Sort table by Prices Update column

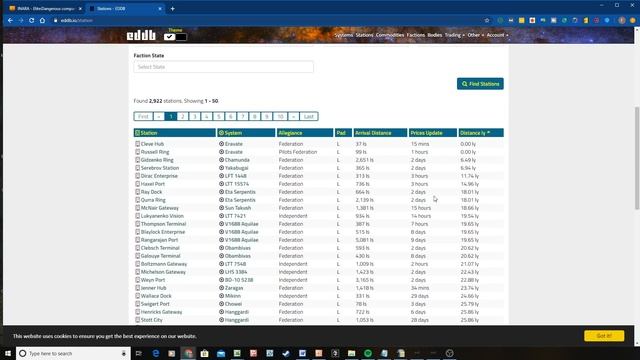[433, 133]
